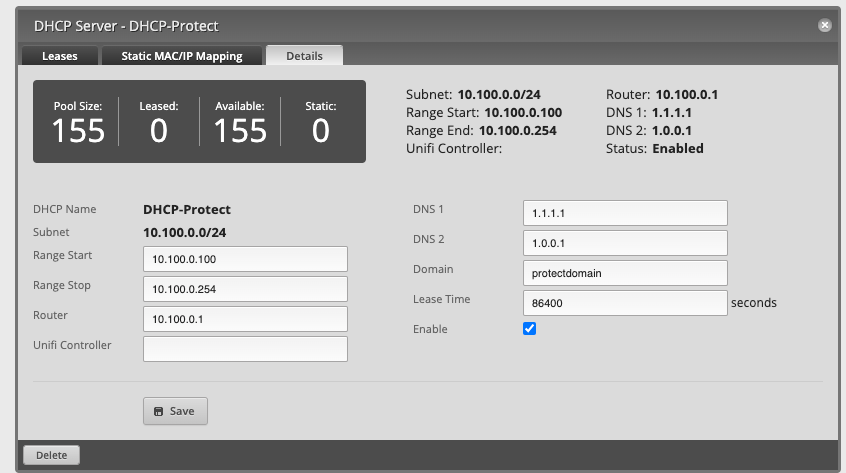The height and width of the screenshot is (473, 846).
Task: Uncheck the Enable checkbox
Action: click(530, 329)
